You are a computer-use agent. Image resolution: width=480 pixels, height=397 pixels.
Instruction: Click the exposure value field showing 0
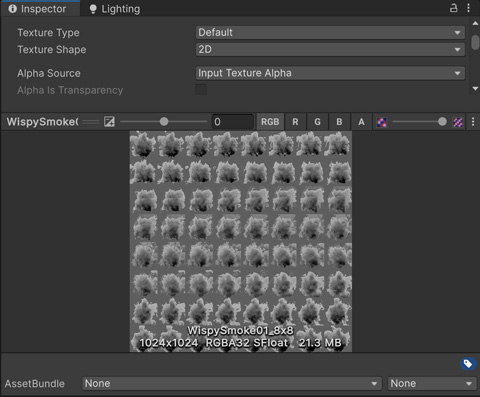(x=233, y=122)
